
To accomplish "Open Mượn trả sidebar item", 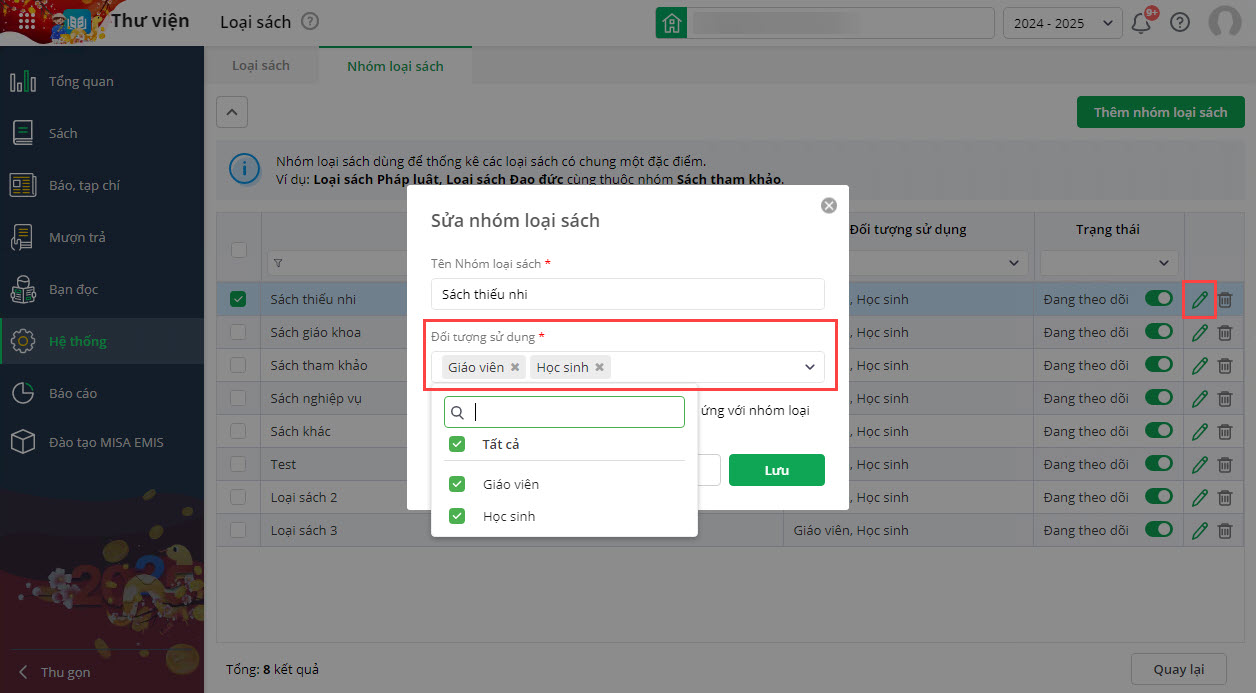I will (x=102, y=237).
